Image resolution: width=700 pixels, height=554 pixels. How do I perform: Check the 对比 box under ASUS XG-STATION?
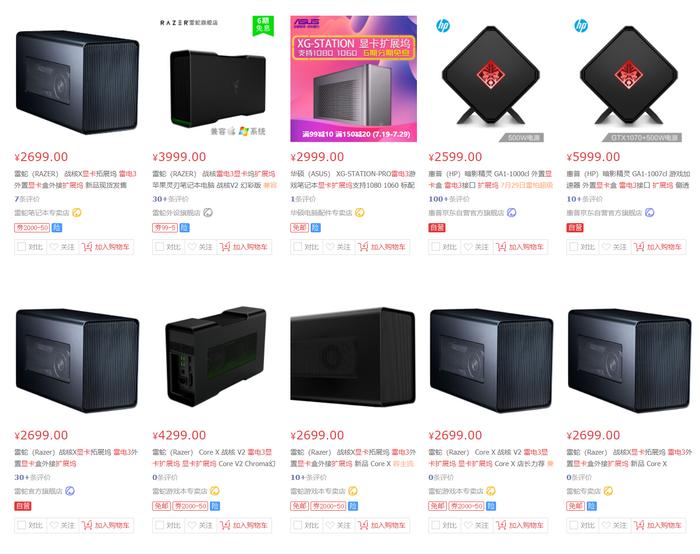pos(297,247)
